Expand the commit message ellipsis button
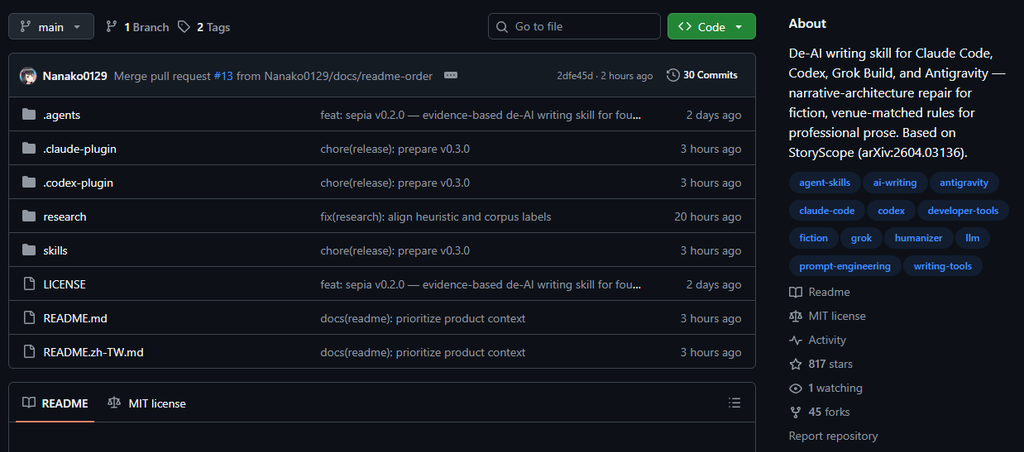Screen dimensions: 1024x452 [451, 75]
